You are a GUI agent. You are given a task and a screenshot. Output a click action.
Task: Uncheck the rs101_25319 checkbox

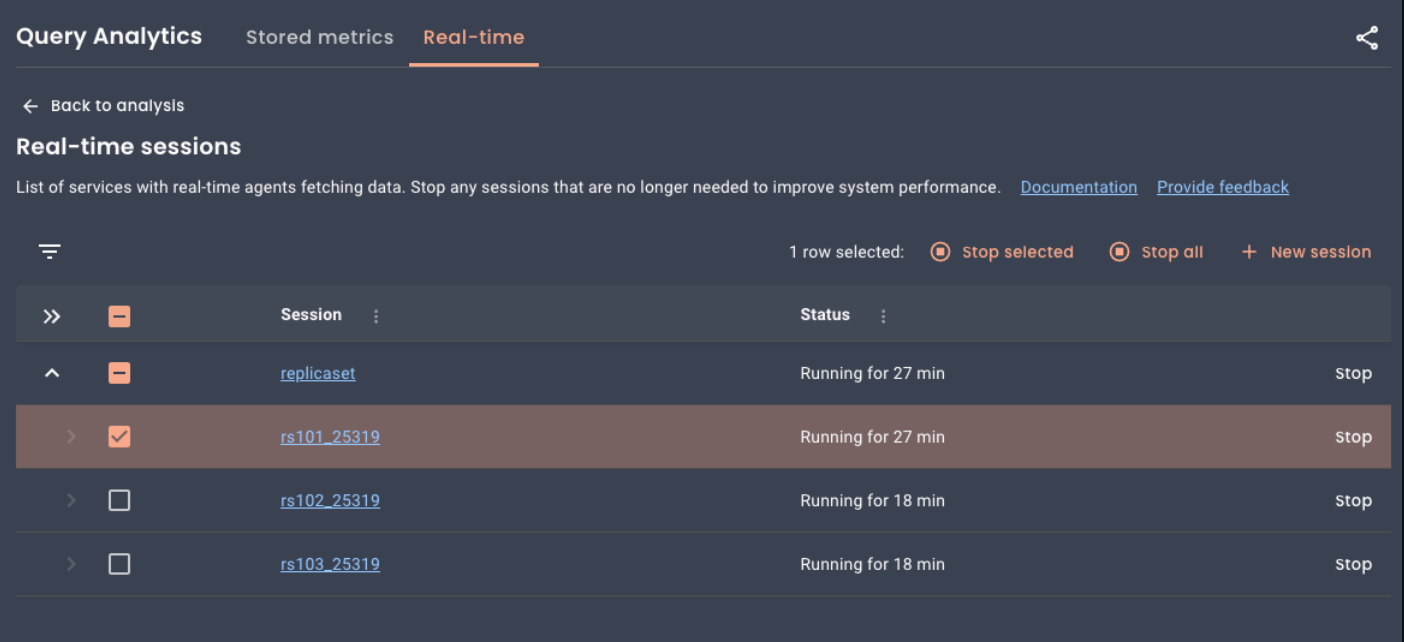(x=119, y=437)
